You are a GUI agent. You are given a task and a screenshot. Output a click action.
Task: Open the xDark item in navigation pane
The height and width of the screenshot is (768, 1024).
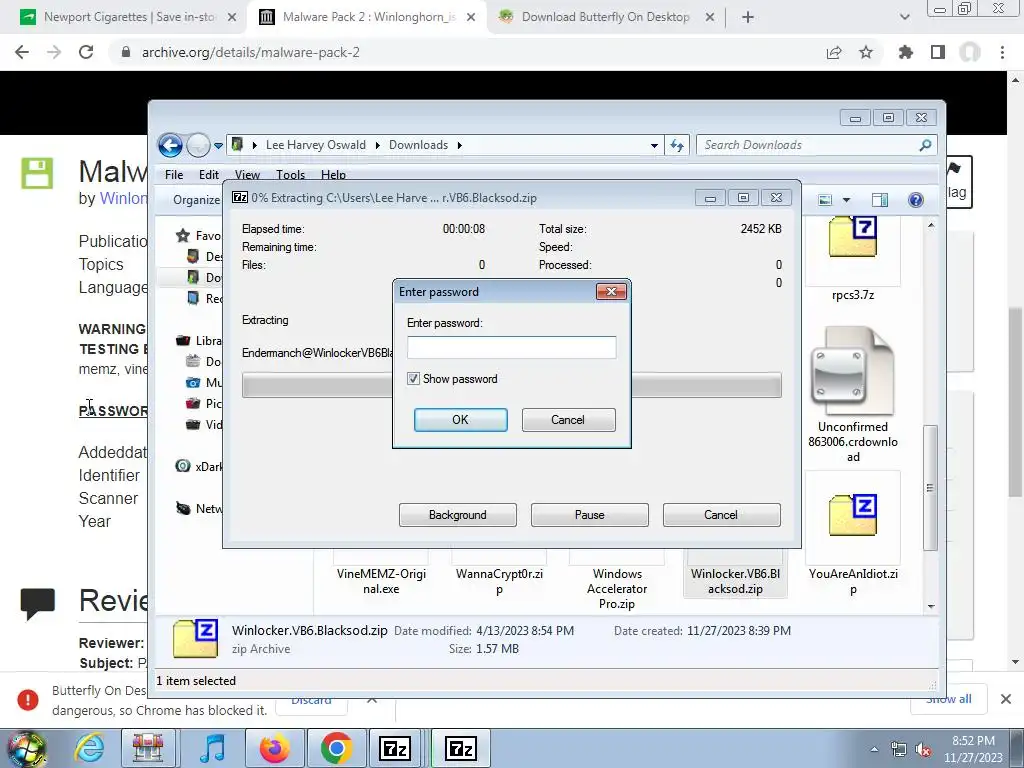point(199,466)
